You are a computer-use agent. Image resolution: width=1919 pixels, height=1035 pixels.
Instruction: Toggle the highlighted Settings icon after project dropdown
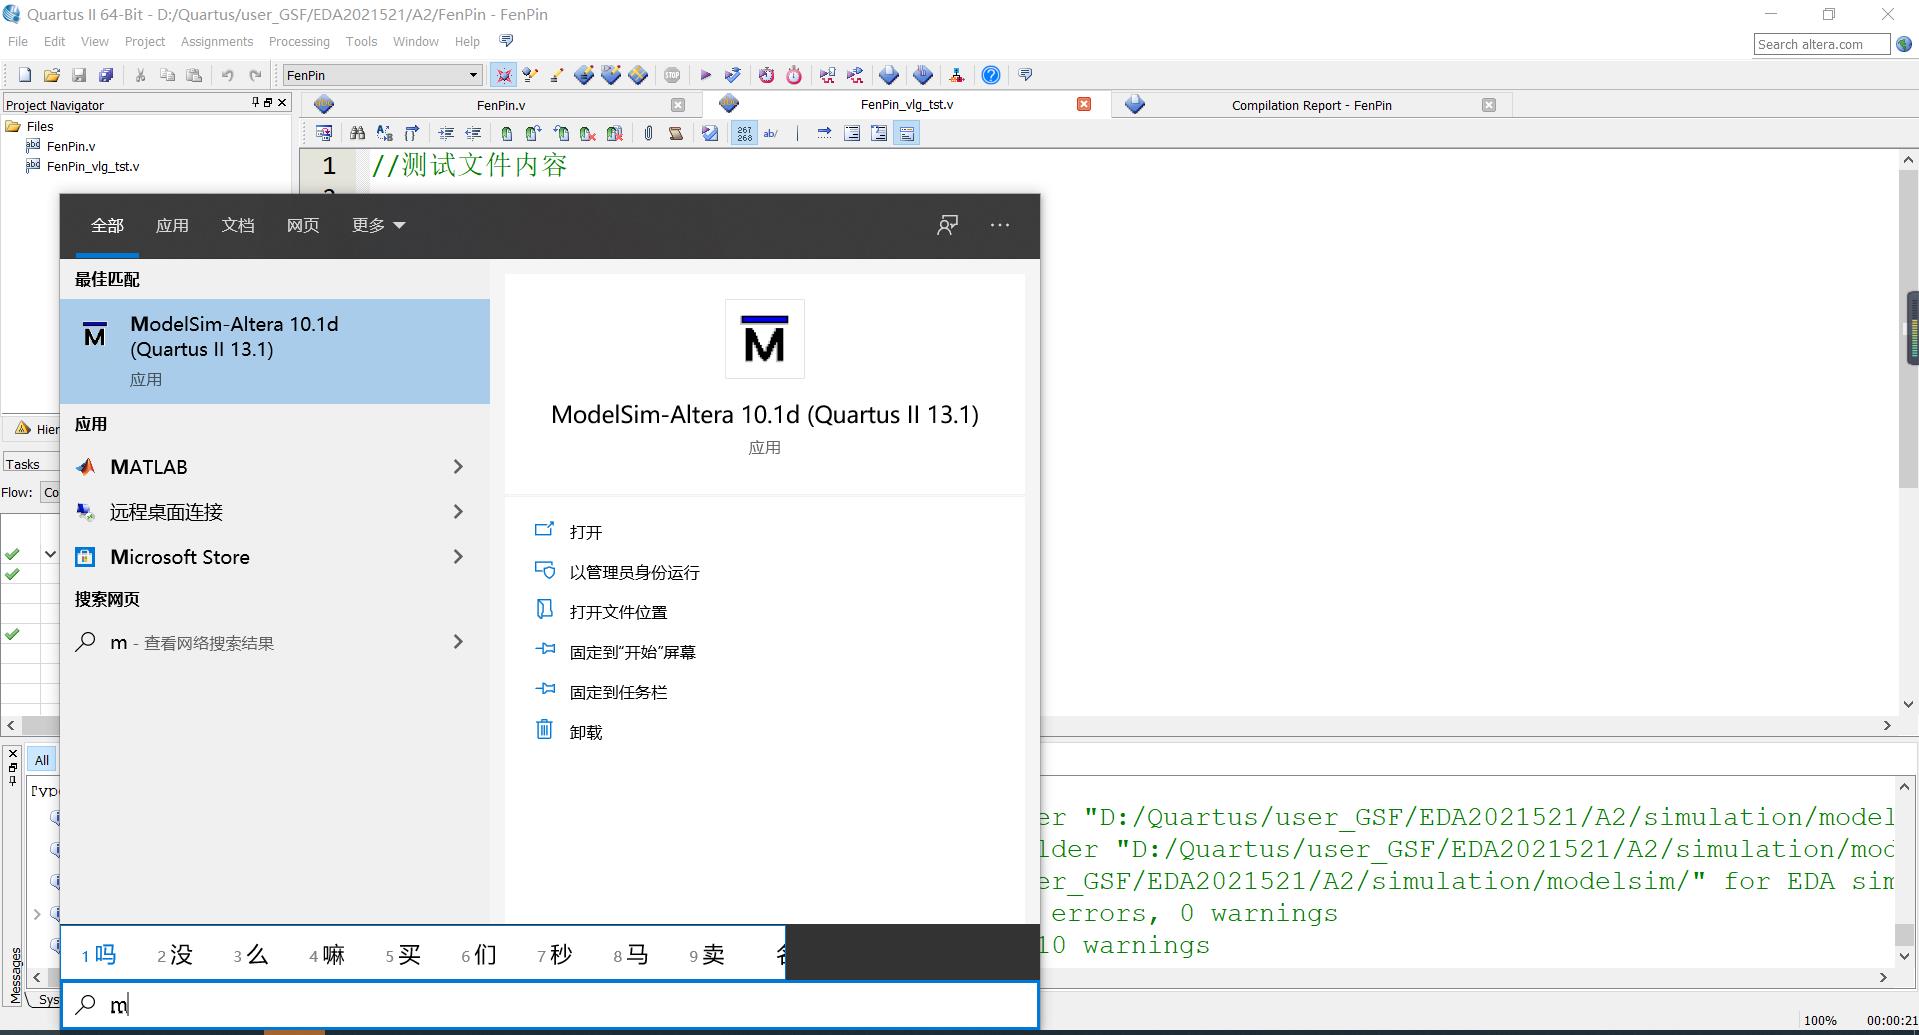[503, 75]
